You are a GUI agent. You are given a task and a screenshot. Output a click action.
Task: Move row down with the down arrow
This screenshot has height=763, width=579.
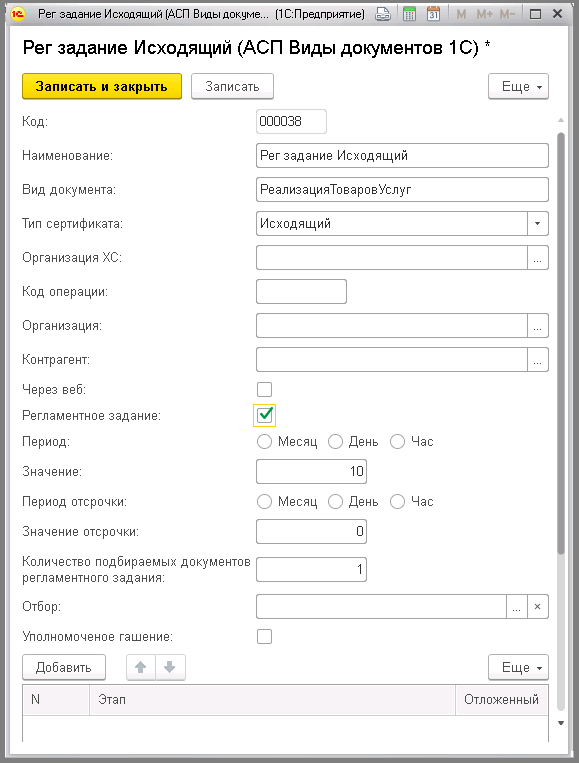point(170,667)
